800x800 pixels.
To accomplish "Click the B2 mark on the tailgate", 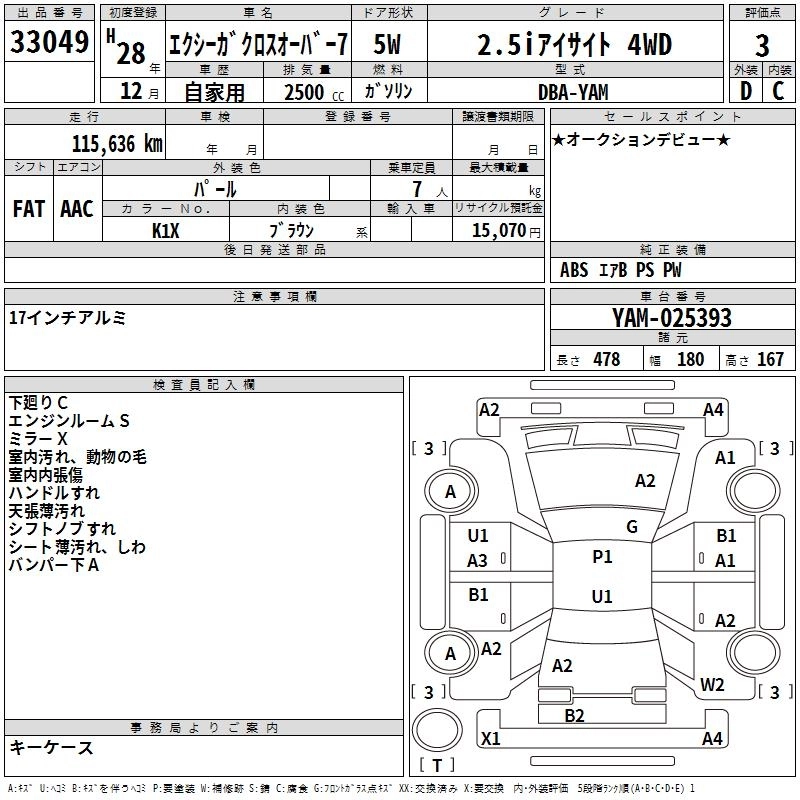I will 574,715.
